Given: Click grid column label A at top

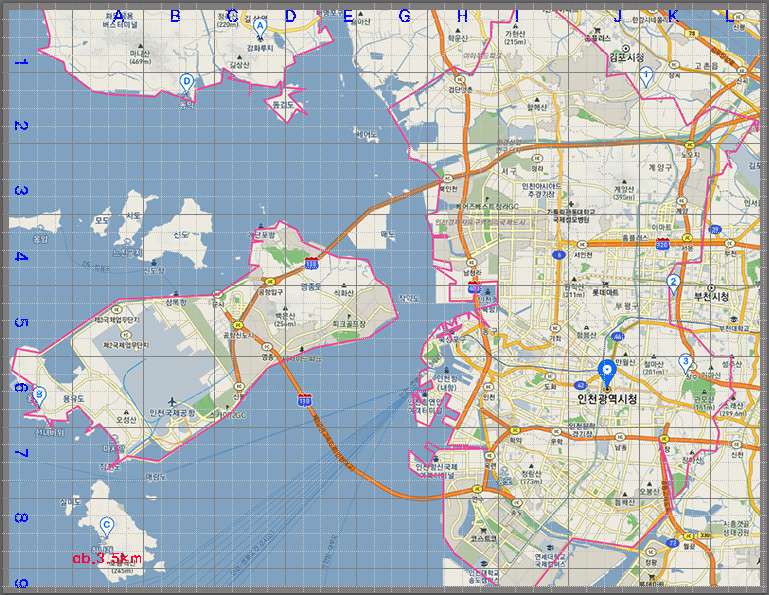Looking at the screenshot, I should [118, 15].
